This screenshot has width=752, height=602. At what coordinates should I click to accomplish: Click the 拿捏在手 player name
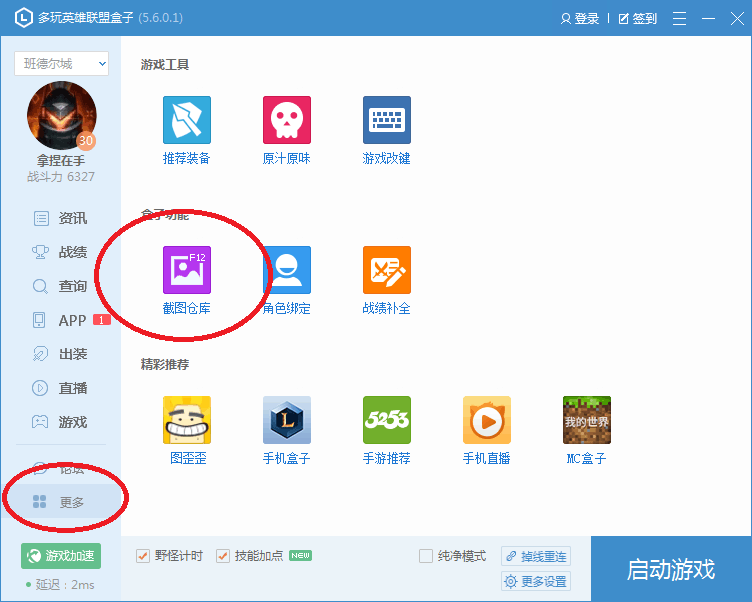click(x=61, y=160)
